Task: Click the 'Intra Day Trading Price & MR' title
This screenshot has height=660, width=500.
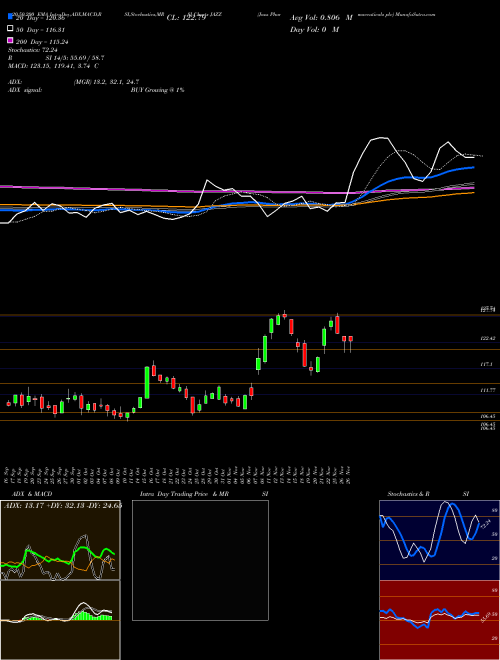Action: click(x=184, y=494)
